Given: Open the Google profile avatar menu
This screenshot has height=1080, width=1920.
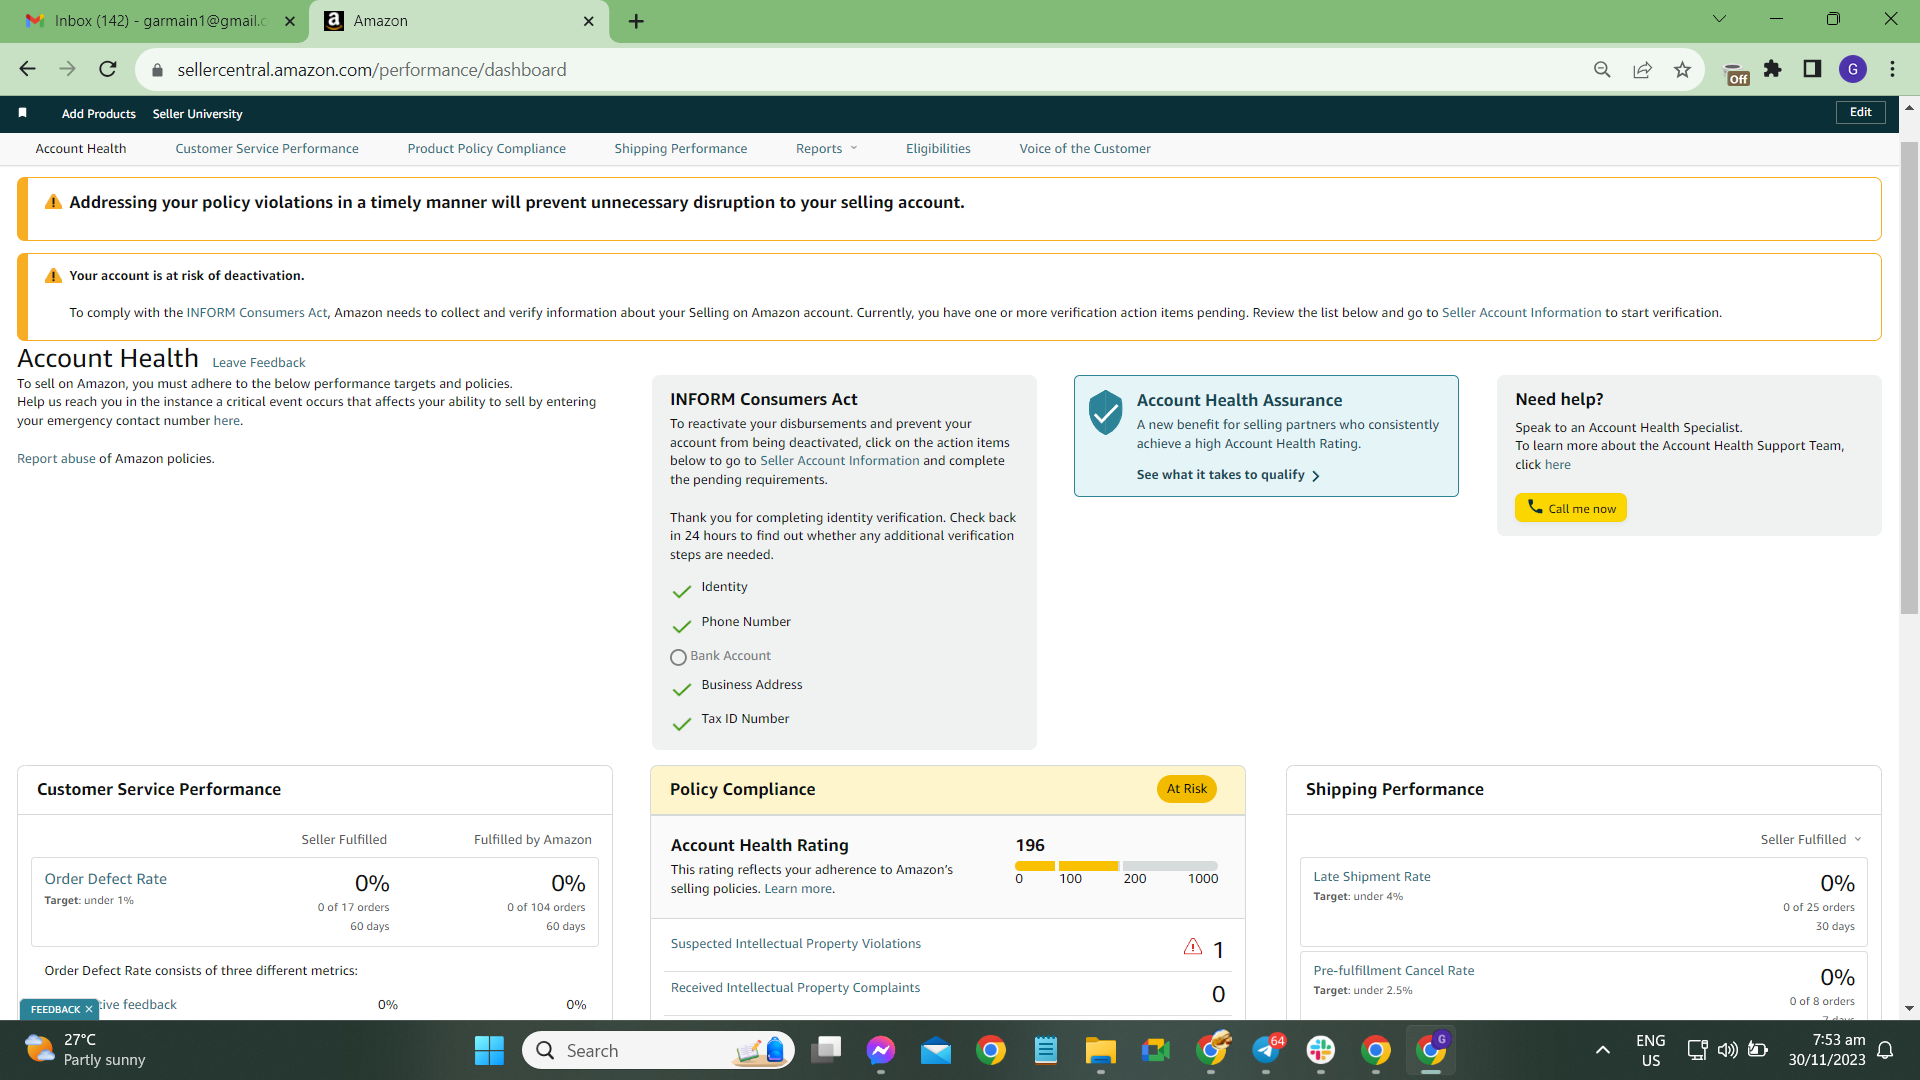Looking at the screenshot, I should [1853, 69].
